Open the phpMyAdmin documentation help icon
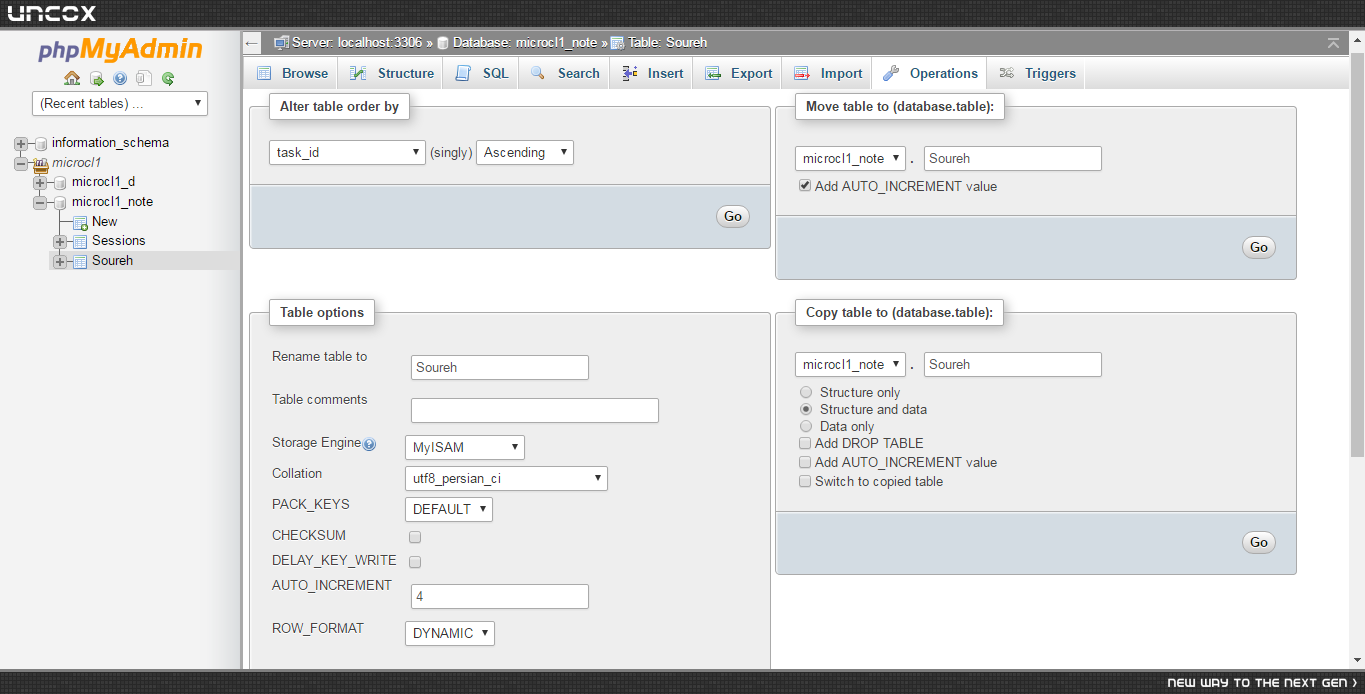 click(120, 78)
